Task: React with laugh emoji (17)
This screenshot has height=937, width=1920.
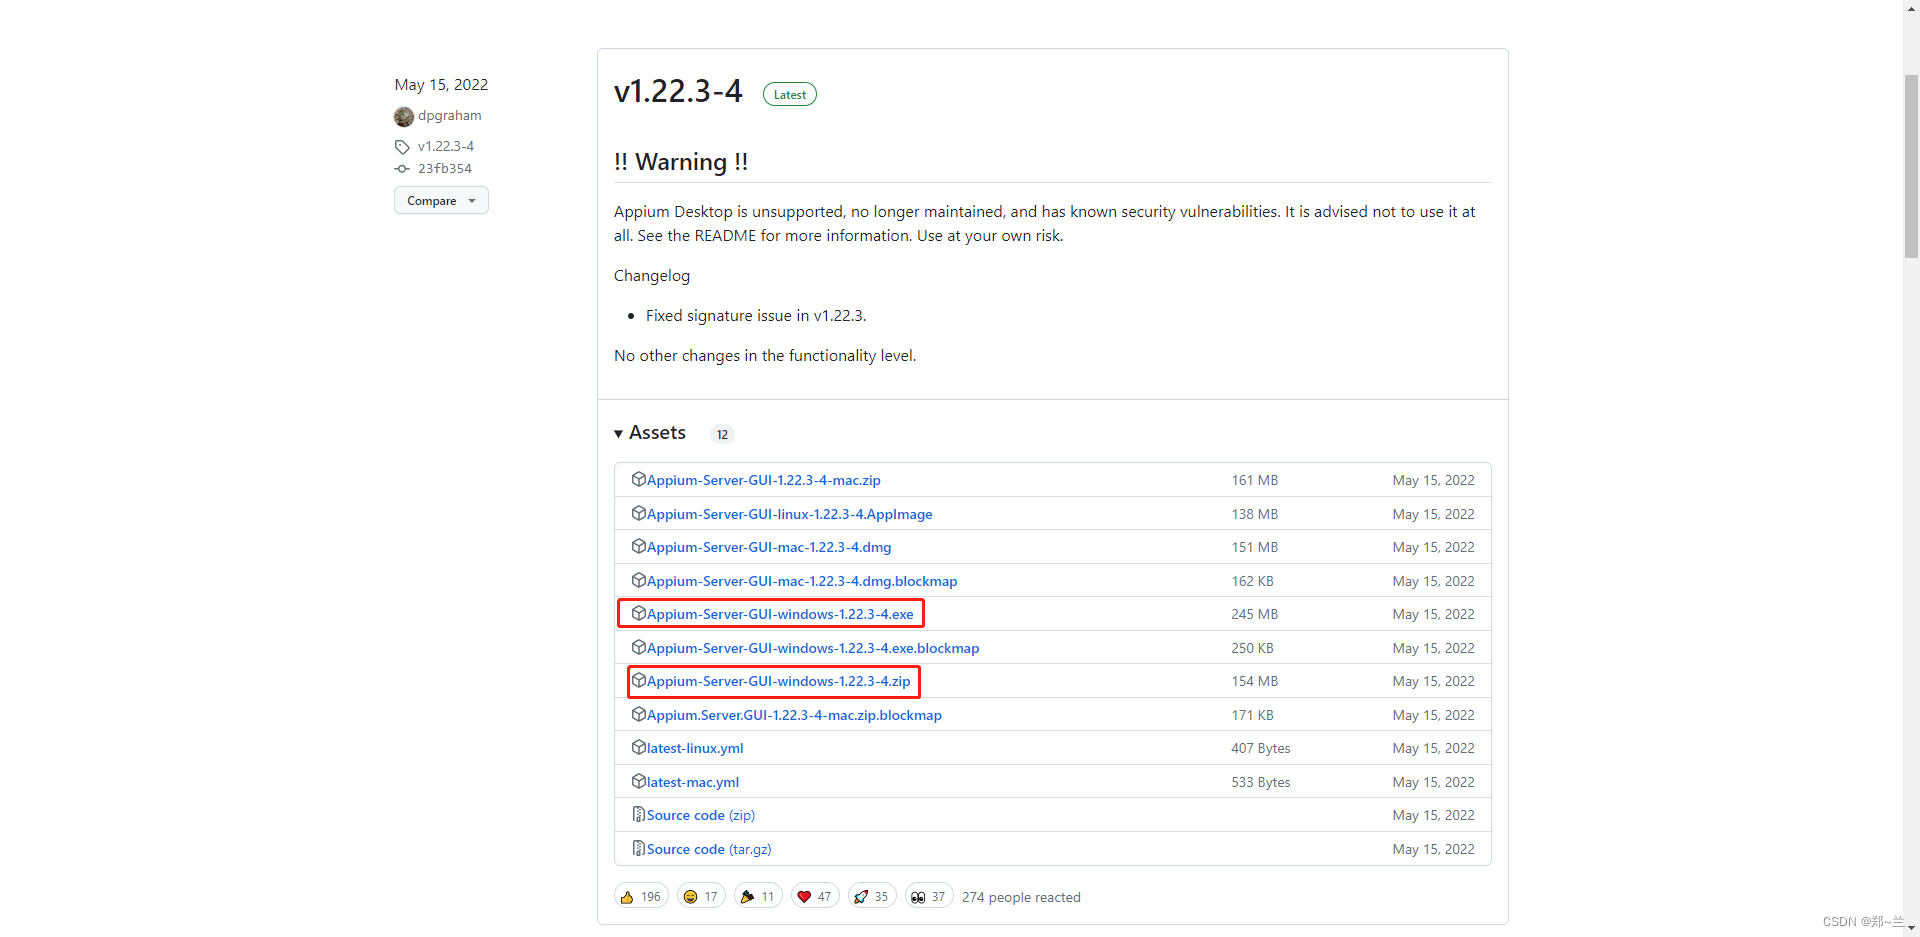Action: [701, 897]
